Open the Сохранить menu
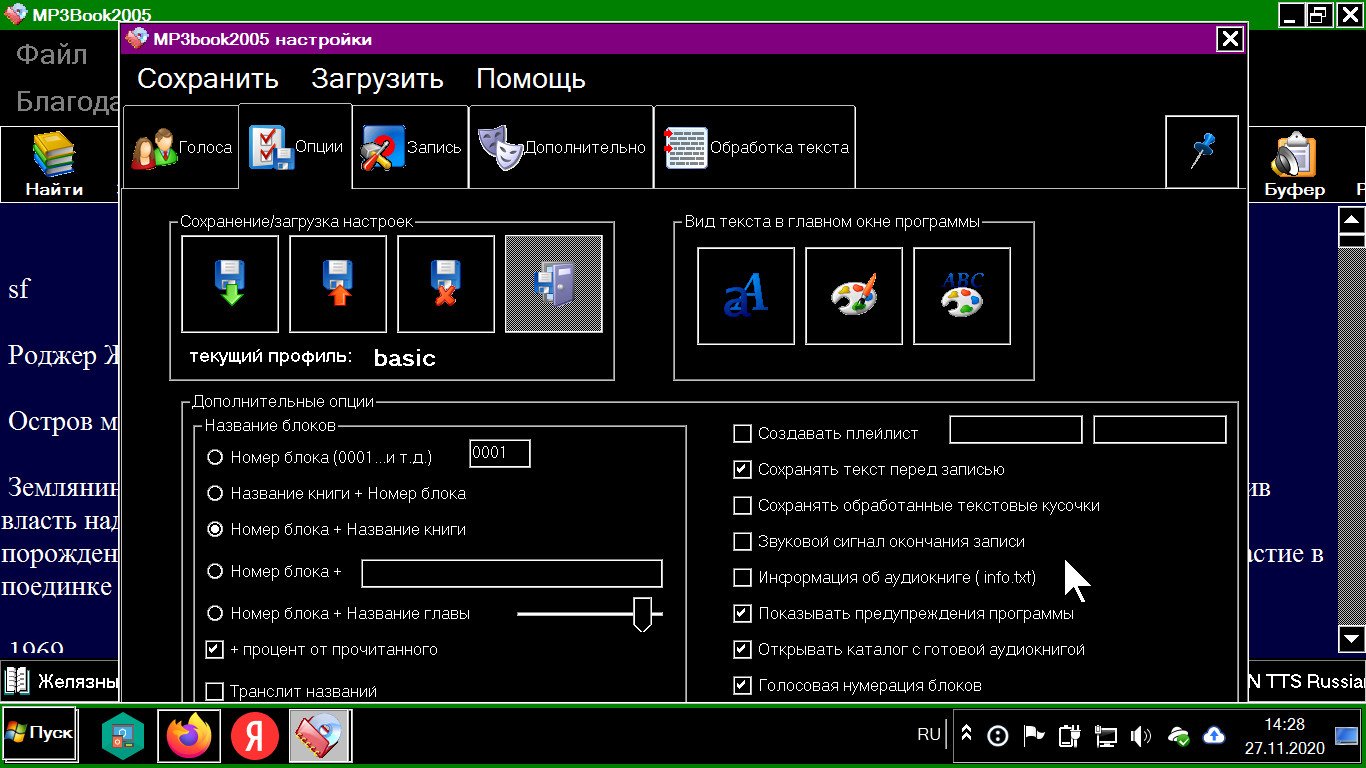This screenshot has width=1366, height=768. pos(208,79)
